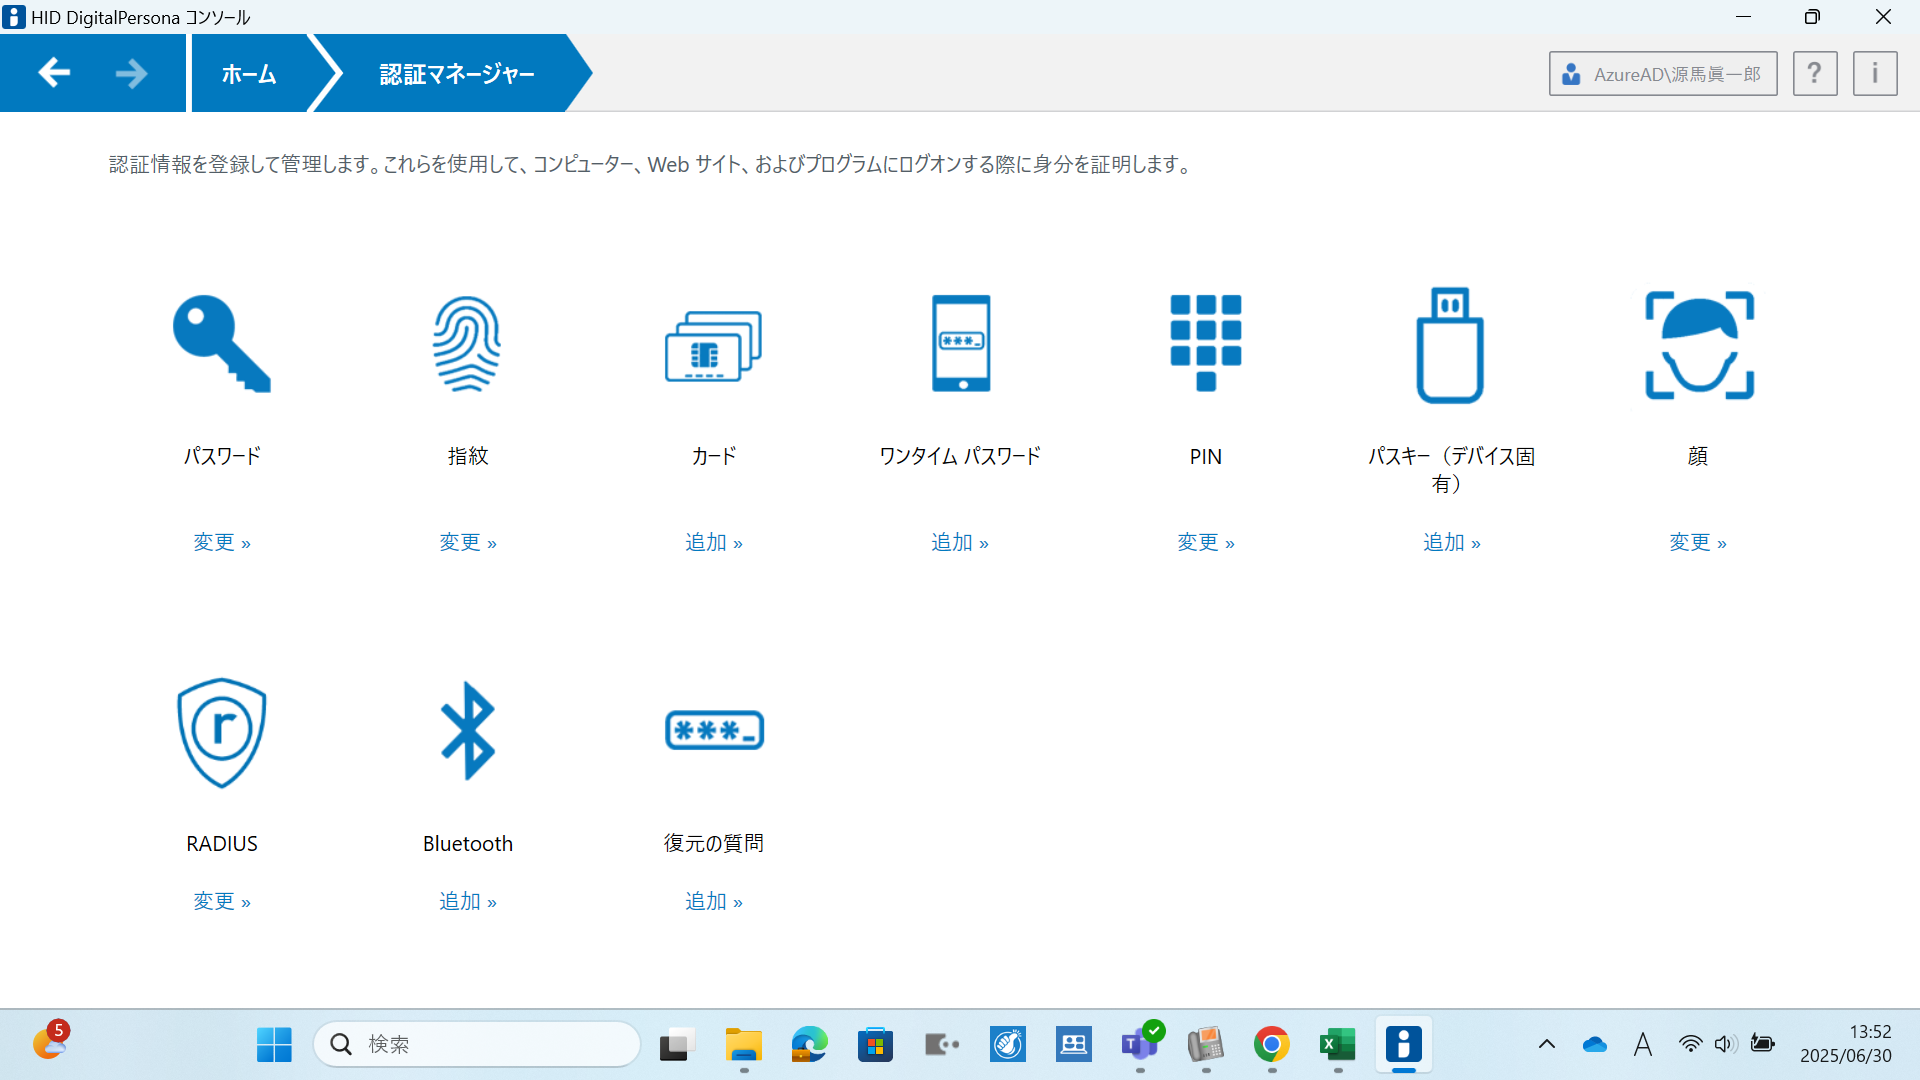The image size is (1920, 1080).
Task: Select the Bluetooth credential icon
Action: [x=467, y=731]
